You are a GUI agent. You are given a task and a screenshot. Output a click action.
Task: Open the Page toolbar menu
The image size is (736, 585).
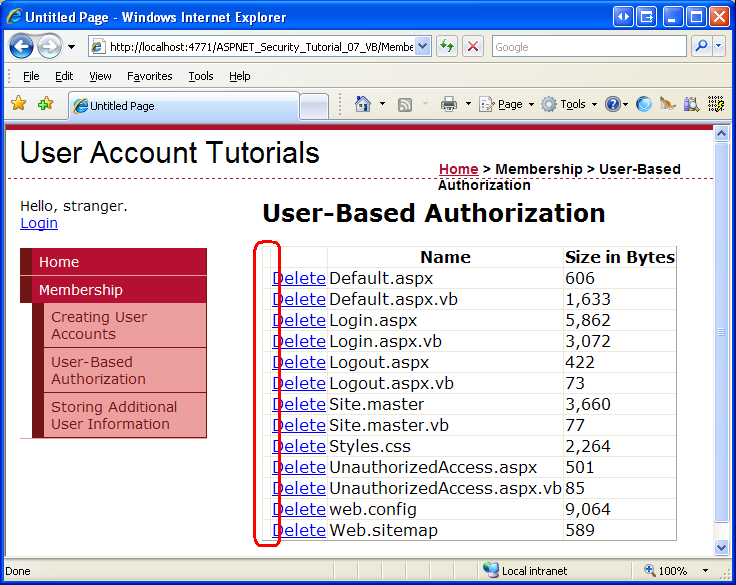506,104
